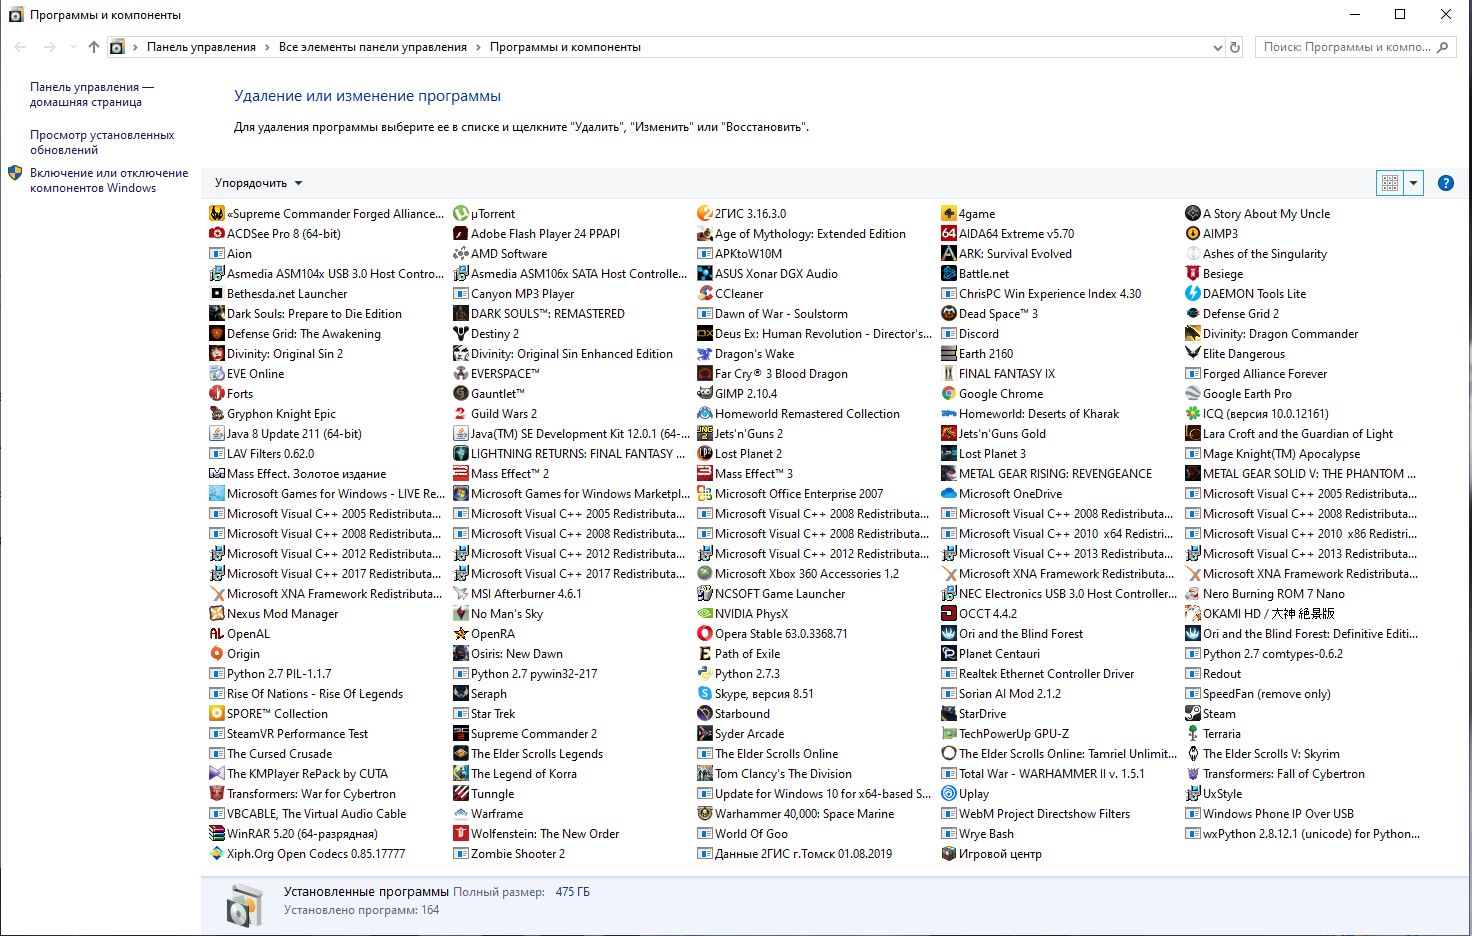Select Windows Phone IP Over USB
The height and width of the screenshot is (936, 1472).
[x=1269, y=813]
